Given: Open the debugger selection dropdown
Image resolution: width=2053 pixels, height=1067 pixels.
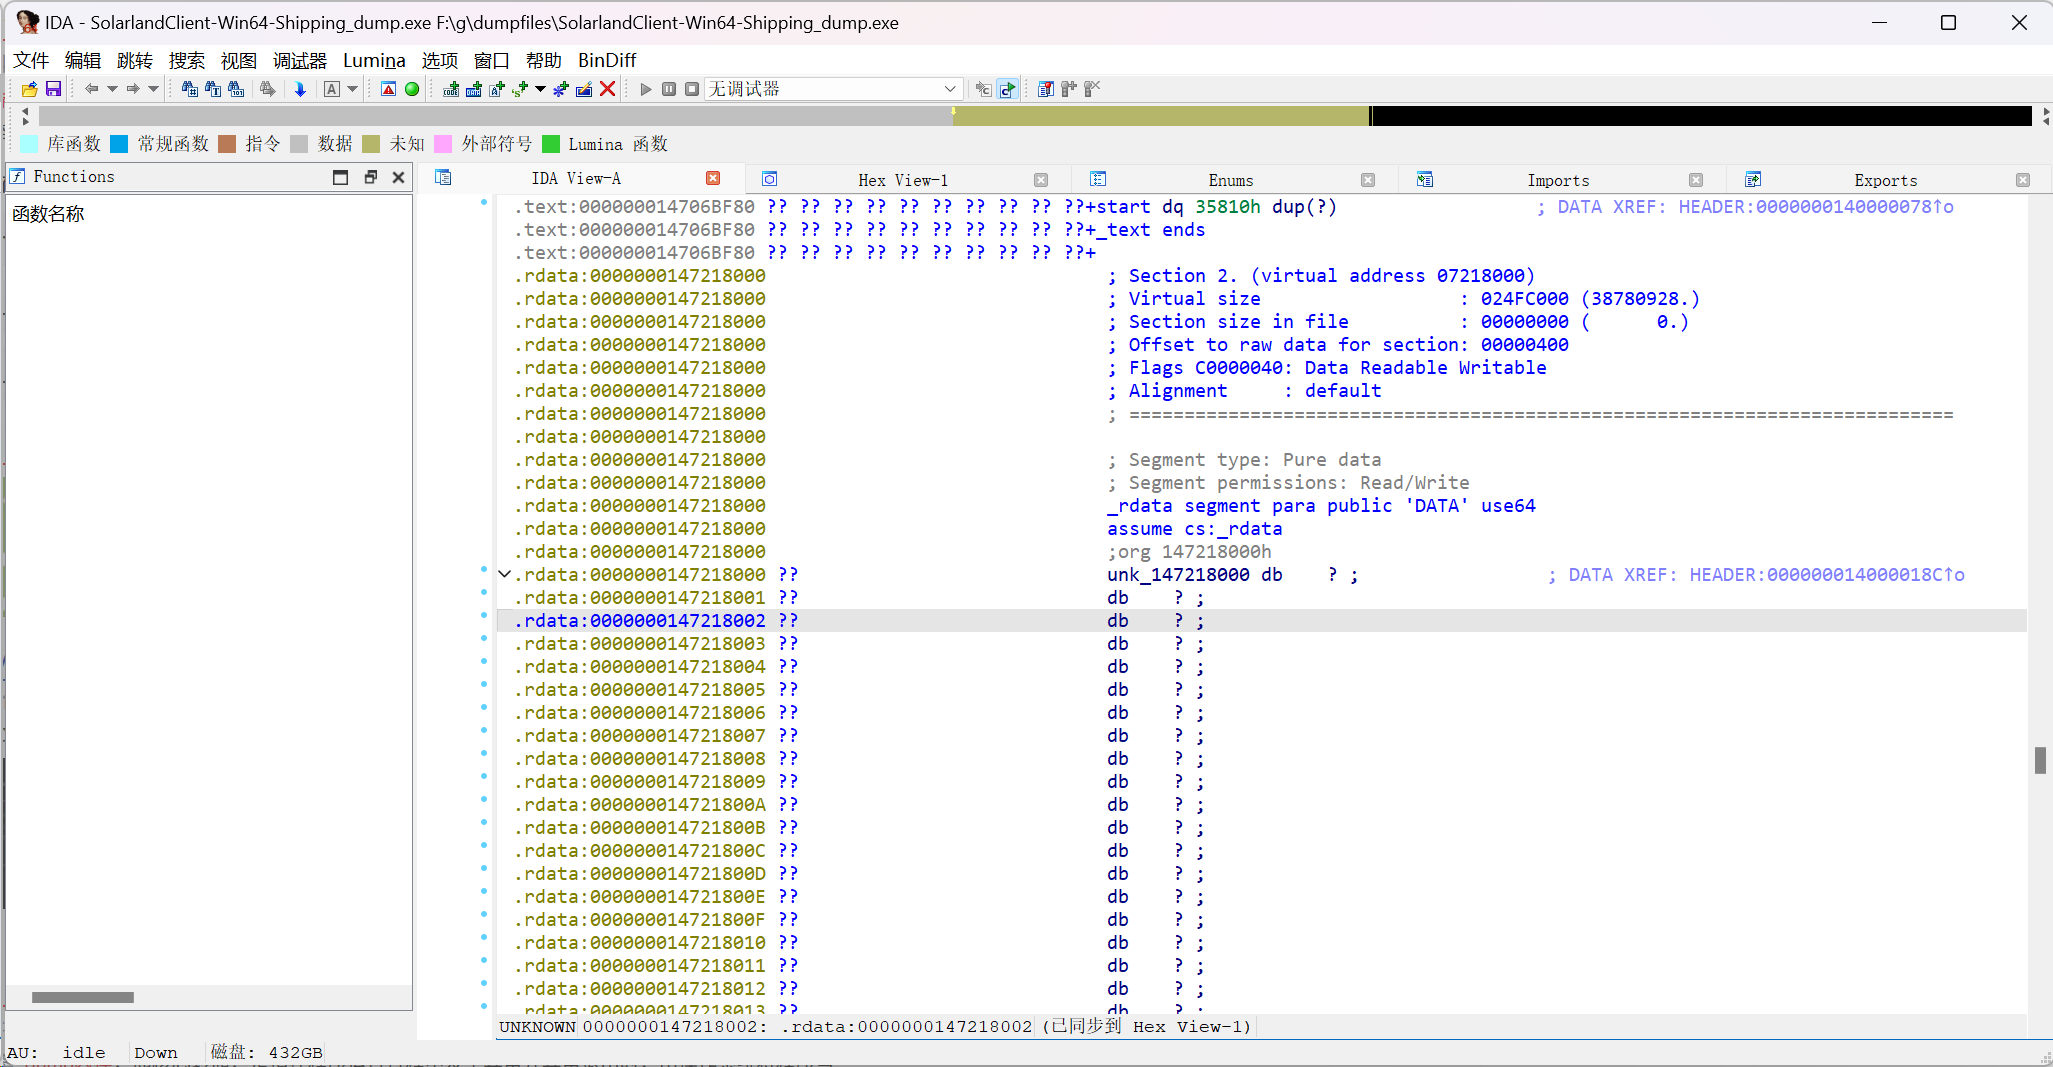Looking at the screenshot, I should pos(949,89).
